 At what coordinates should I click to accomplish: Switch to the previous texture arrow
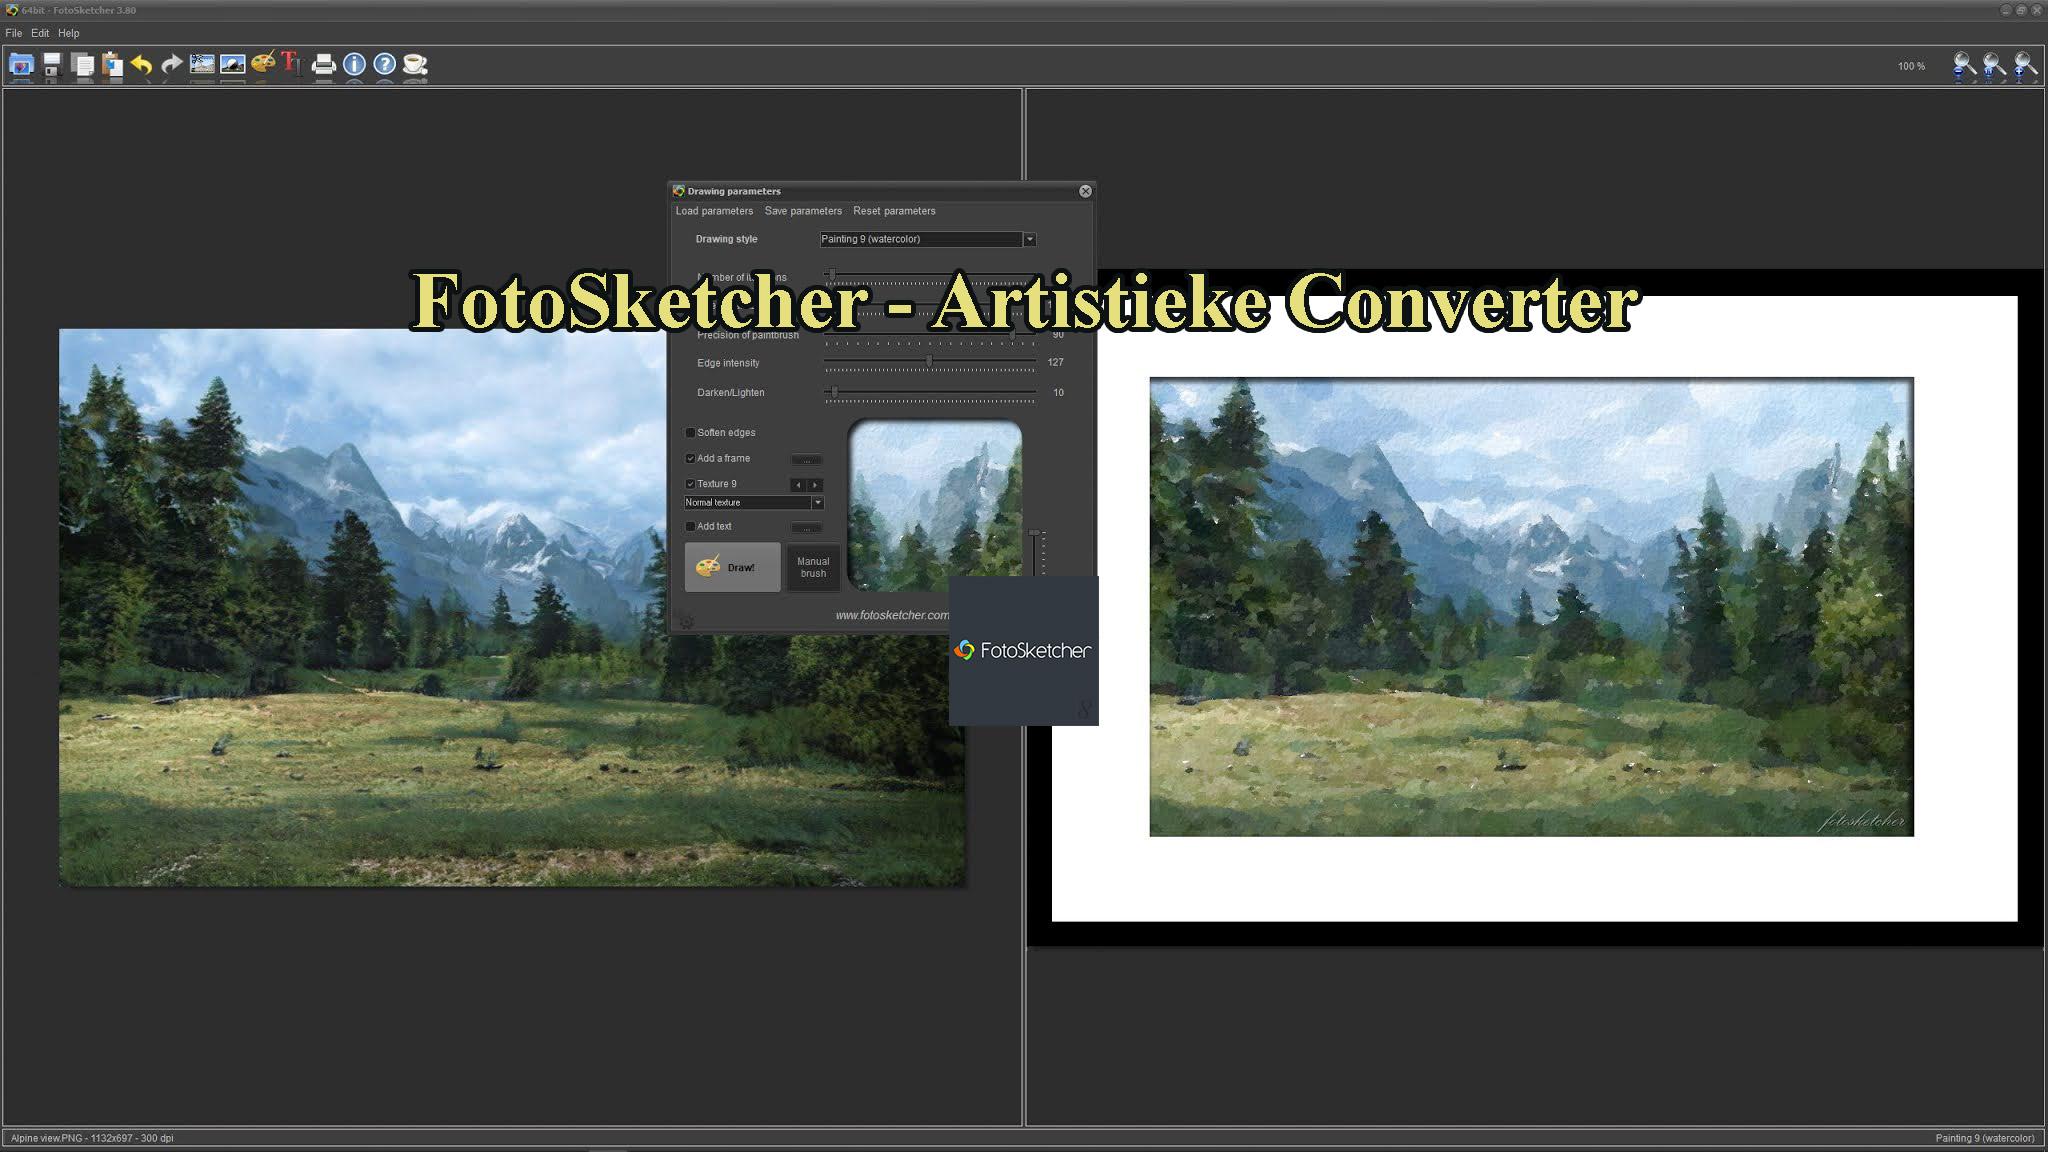(798, 485)
